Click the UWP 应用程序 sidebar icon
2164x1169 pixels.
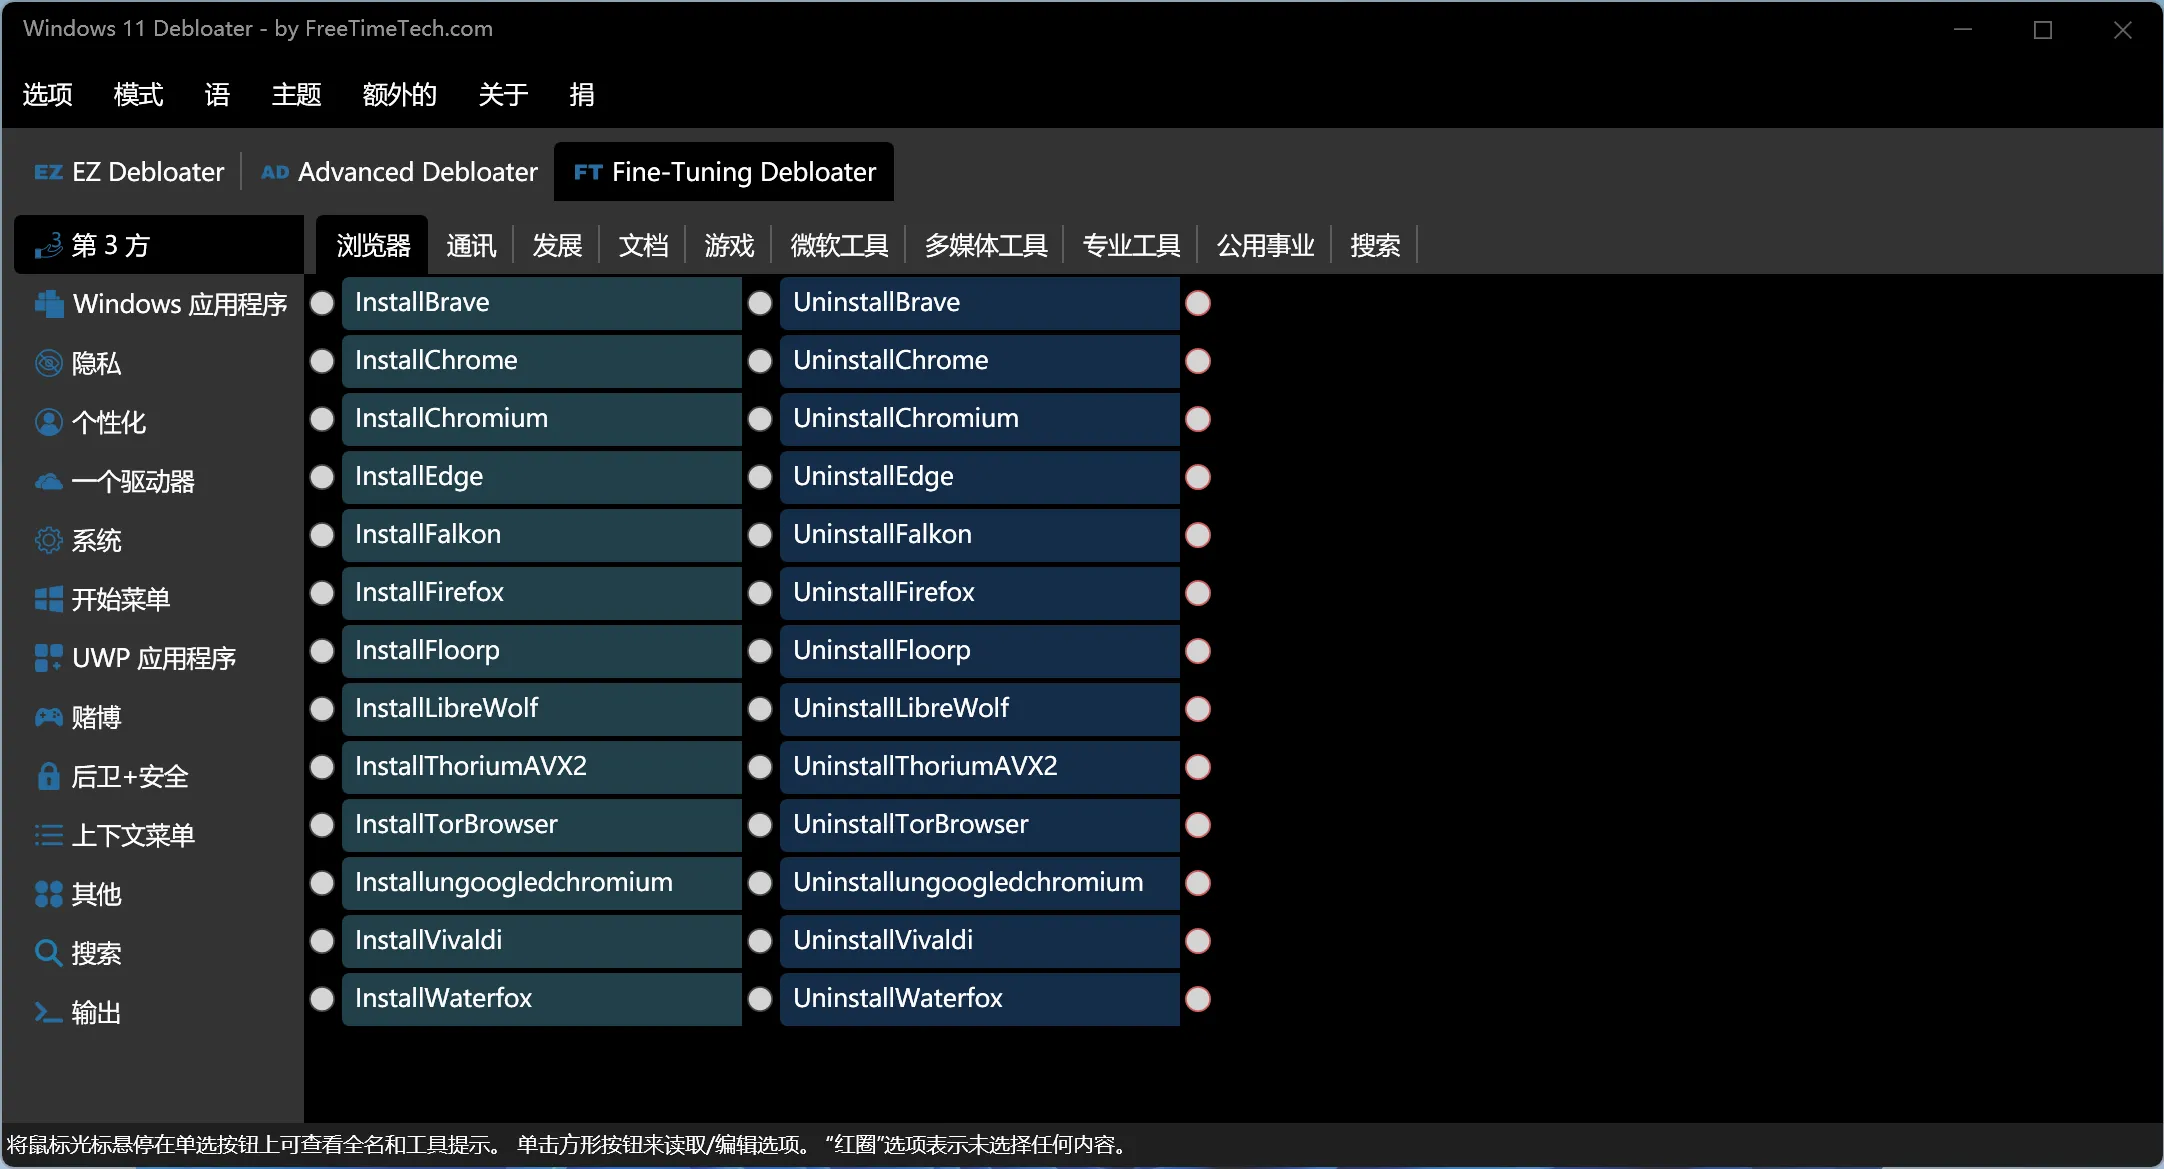coord(48,658)
